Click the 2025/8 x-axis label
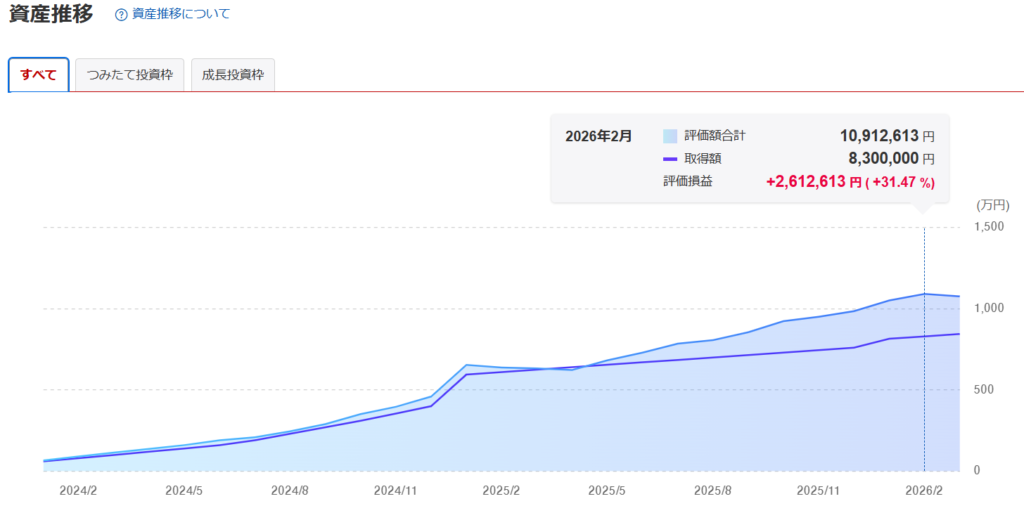The width and height of the screenshot is (1024, 513). pyautogui.click(x=713, y=491)
